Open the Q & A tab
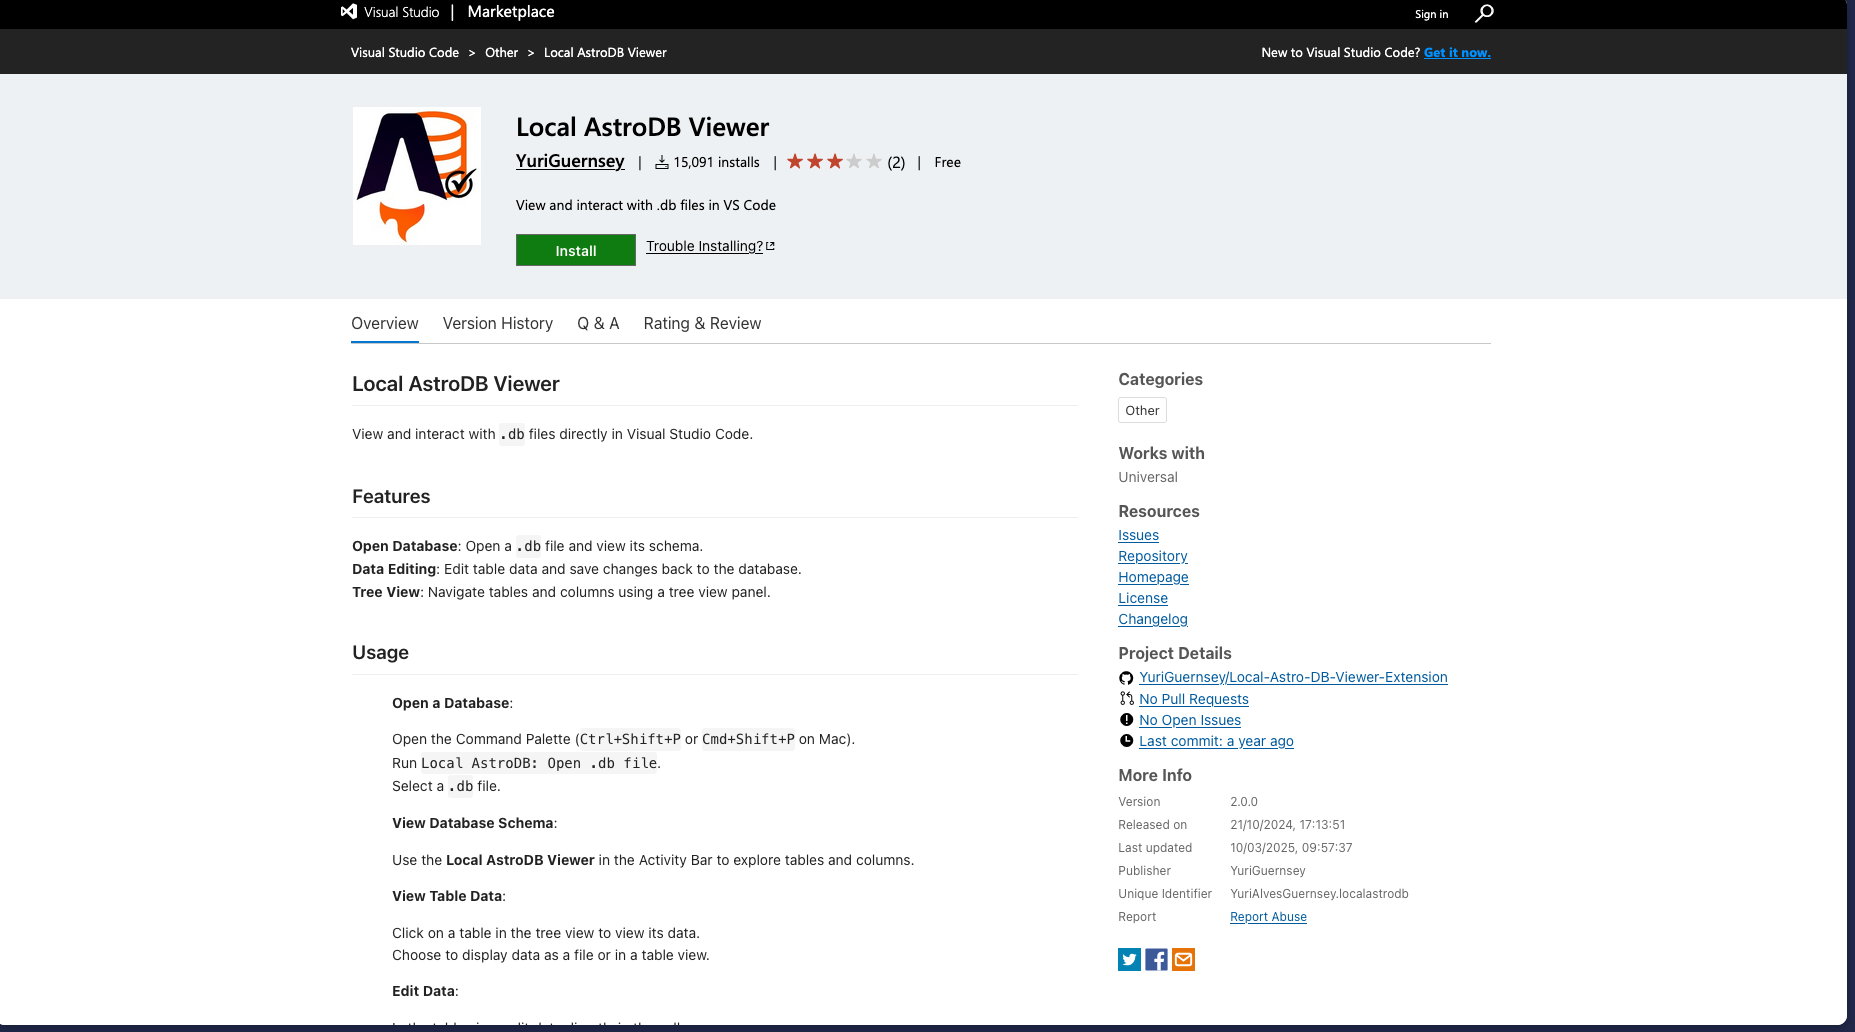This screenshot has width=1855, height=1032. tap(598, 323)
